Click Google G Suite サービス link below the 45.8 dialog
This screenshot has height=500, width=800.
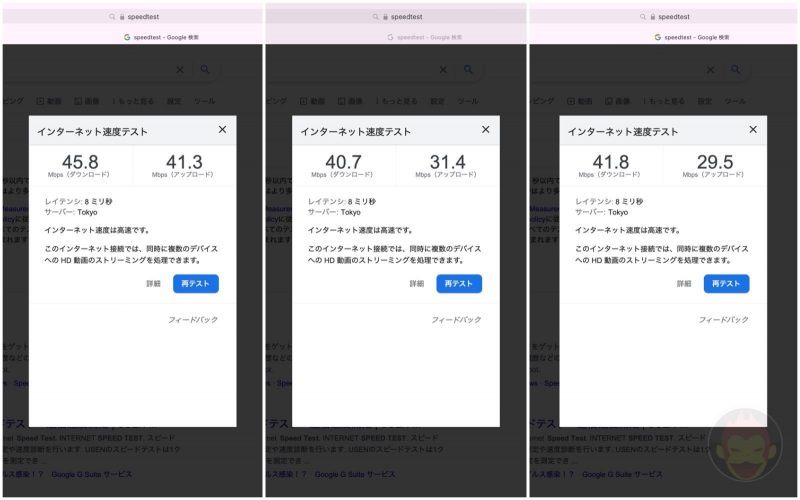92,474
